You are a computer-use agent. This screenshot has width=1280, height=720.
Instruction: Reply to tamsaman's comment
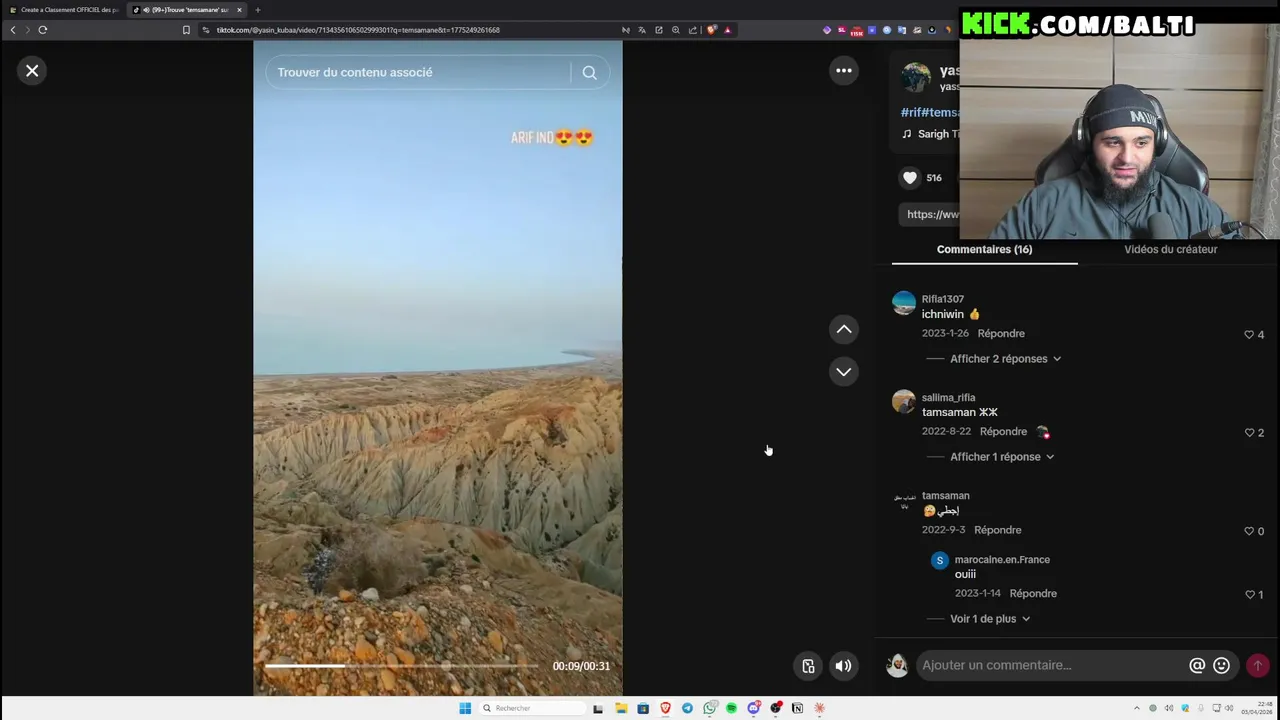997,530
